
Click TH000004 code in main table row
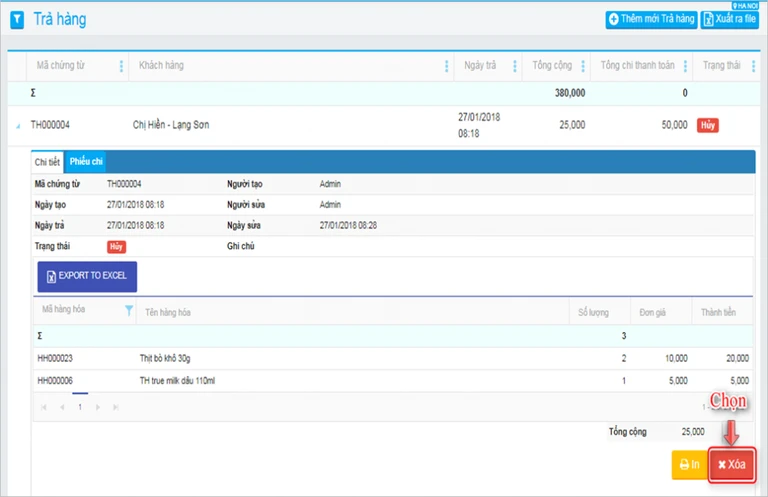(50, 125)
